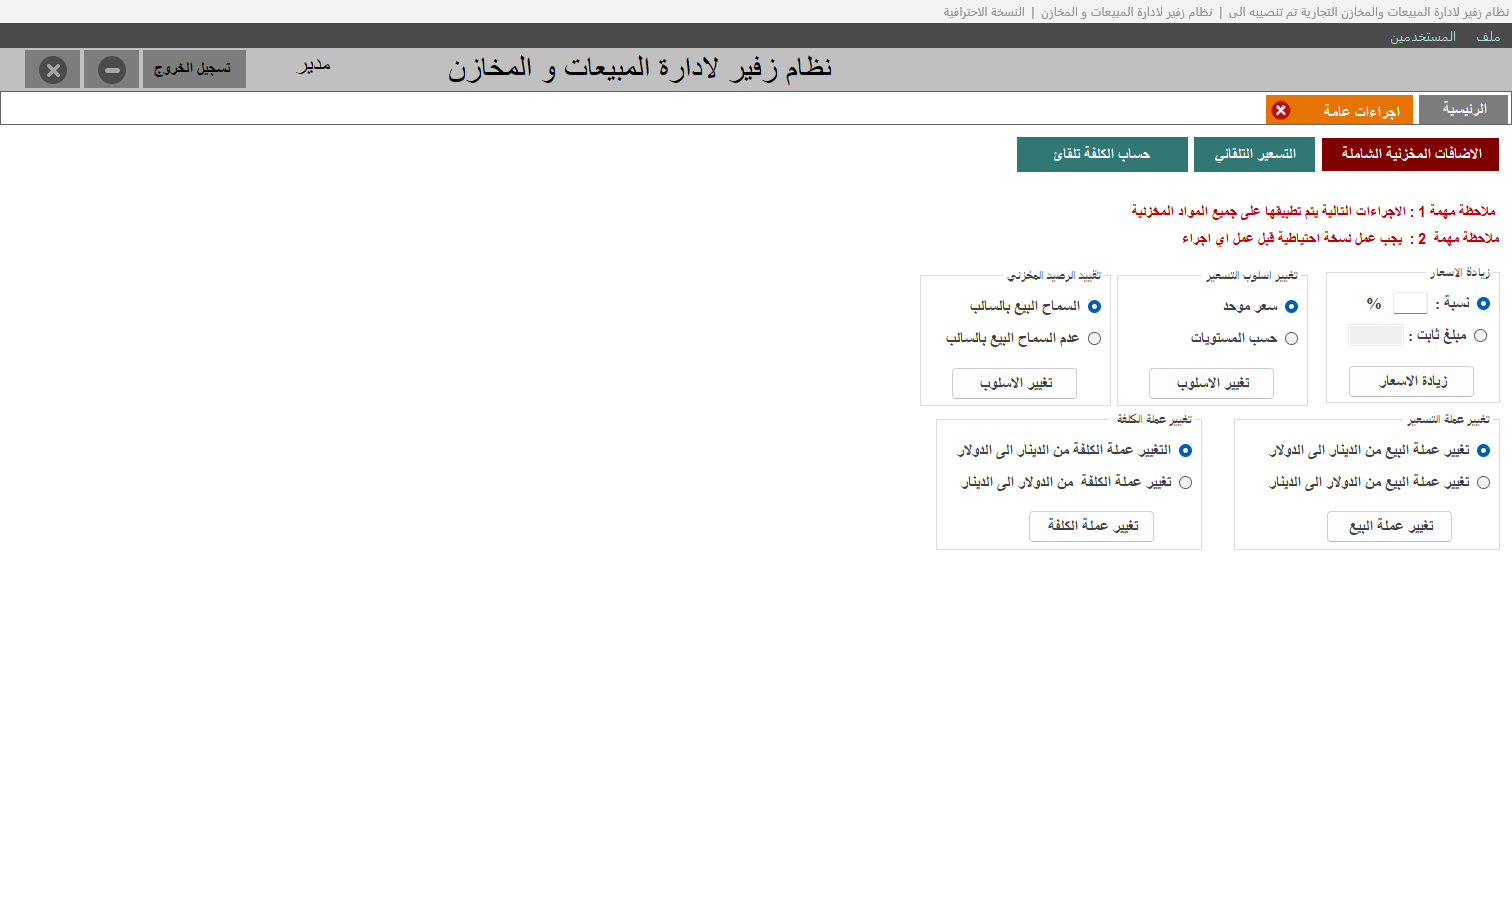Image resolution: width=1512 pixels, height=901 pixels.
Task: Select sale currency dinar to dollar radio
Action: (x=1483, y=451)
